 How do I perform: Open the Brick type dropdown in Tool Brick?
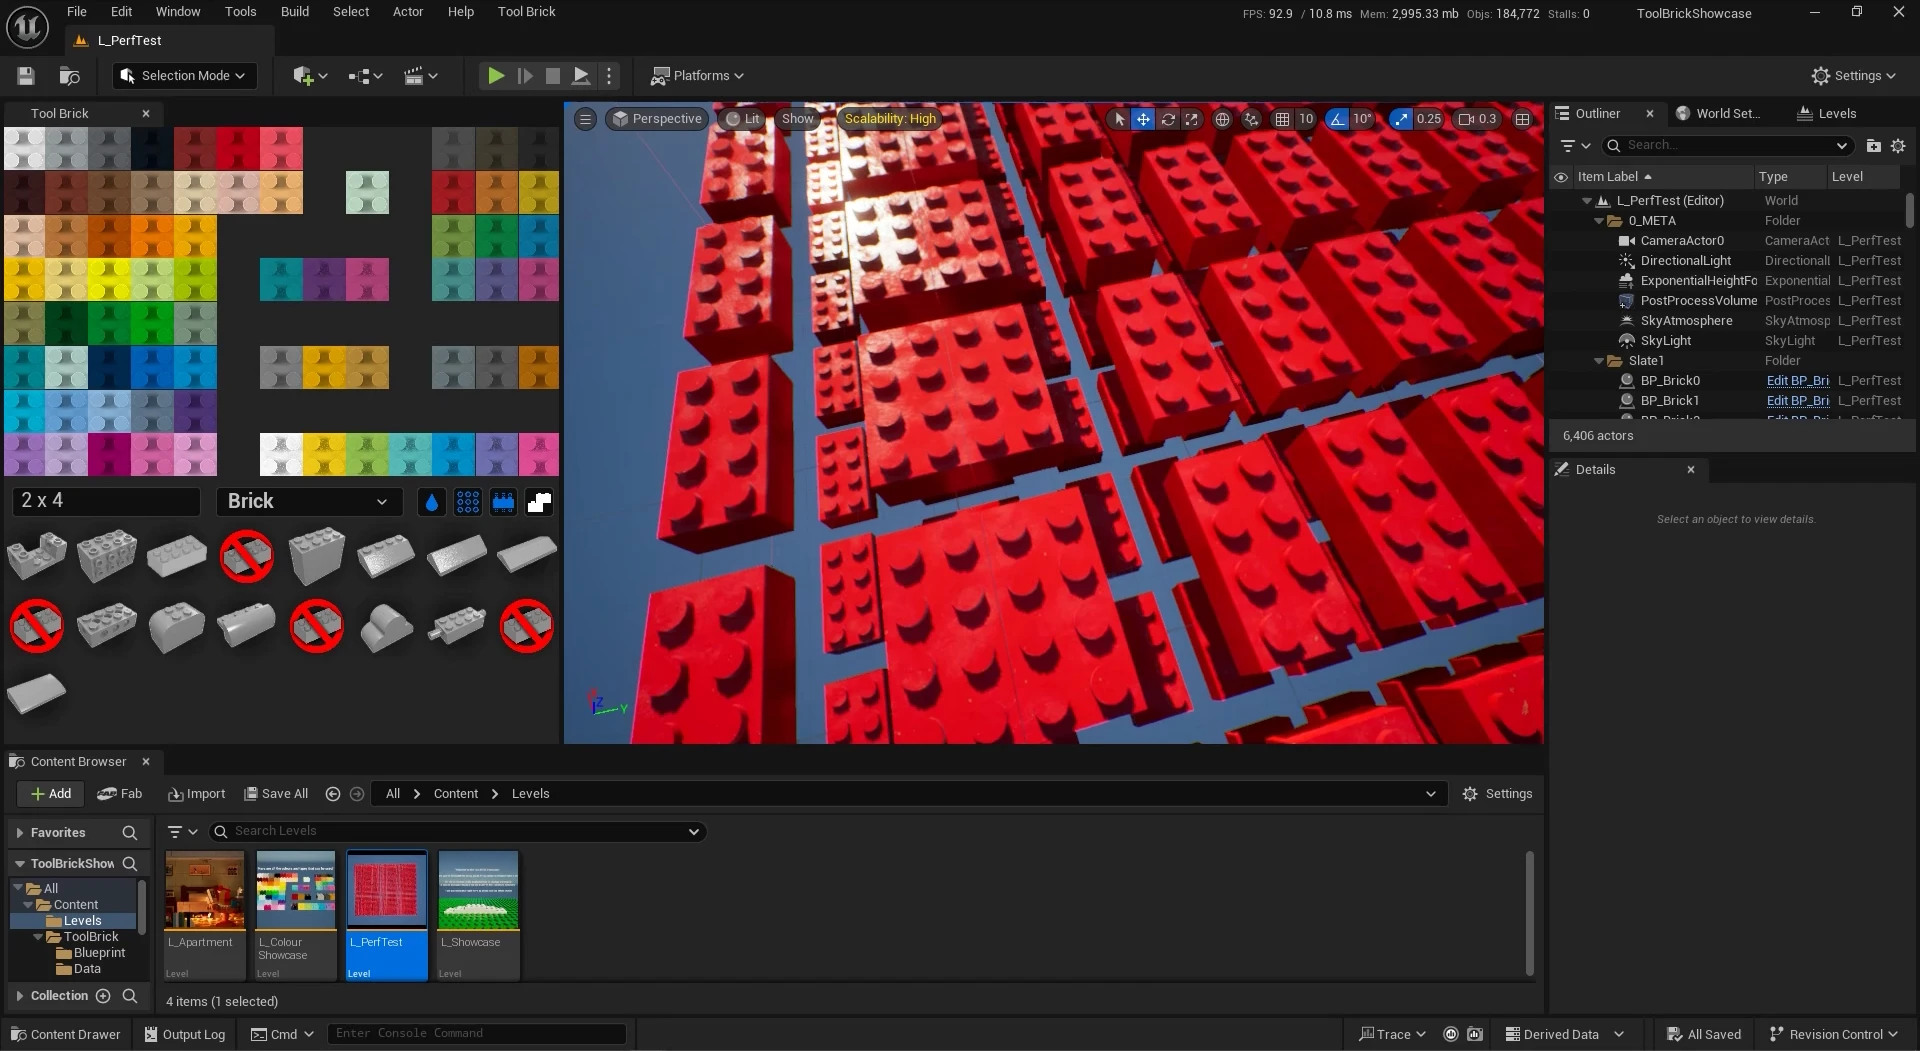(x=308, y=502)
